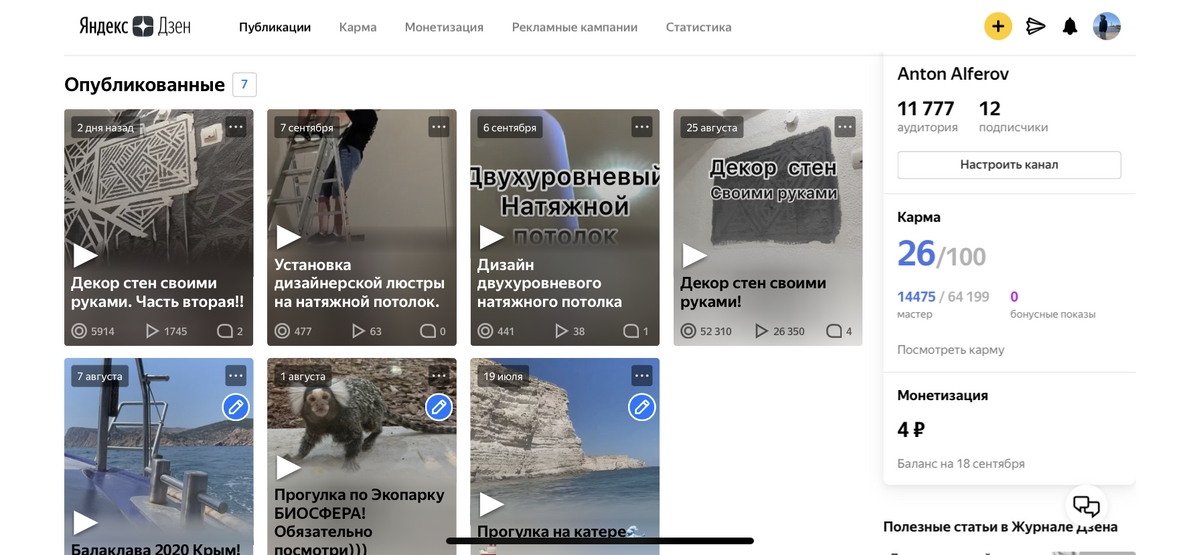The width and height of the screenshot is (1200, 555).
Task: Switch to the Монетизация tab
Action: coord(444,27)
